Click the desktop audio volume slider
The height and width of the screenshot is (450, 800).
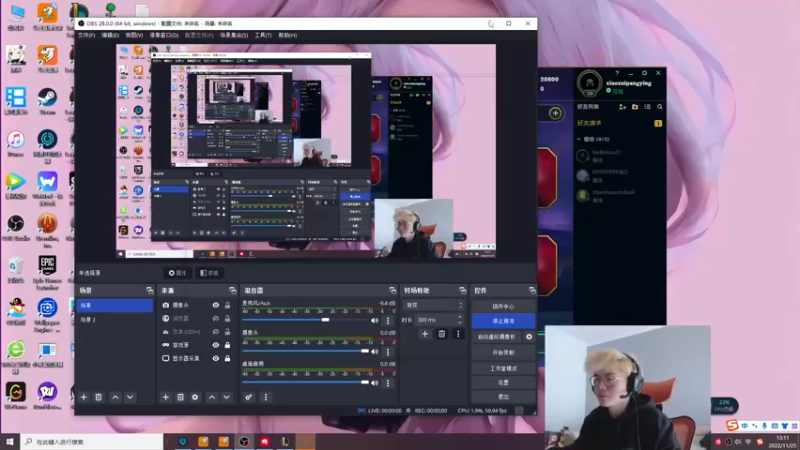305,382
